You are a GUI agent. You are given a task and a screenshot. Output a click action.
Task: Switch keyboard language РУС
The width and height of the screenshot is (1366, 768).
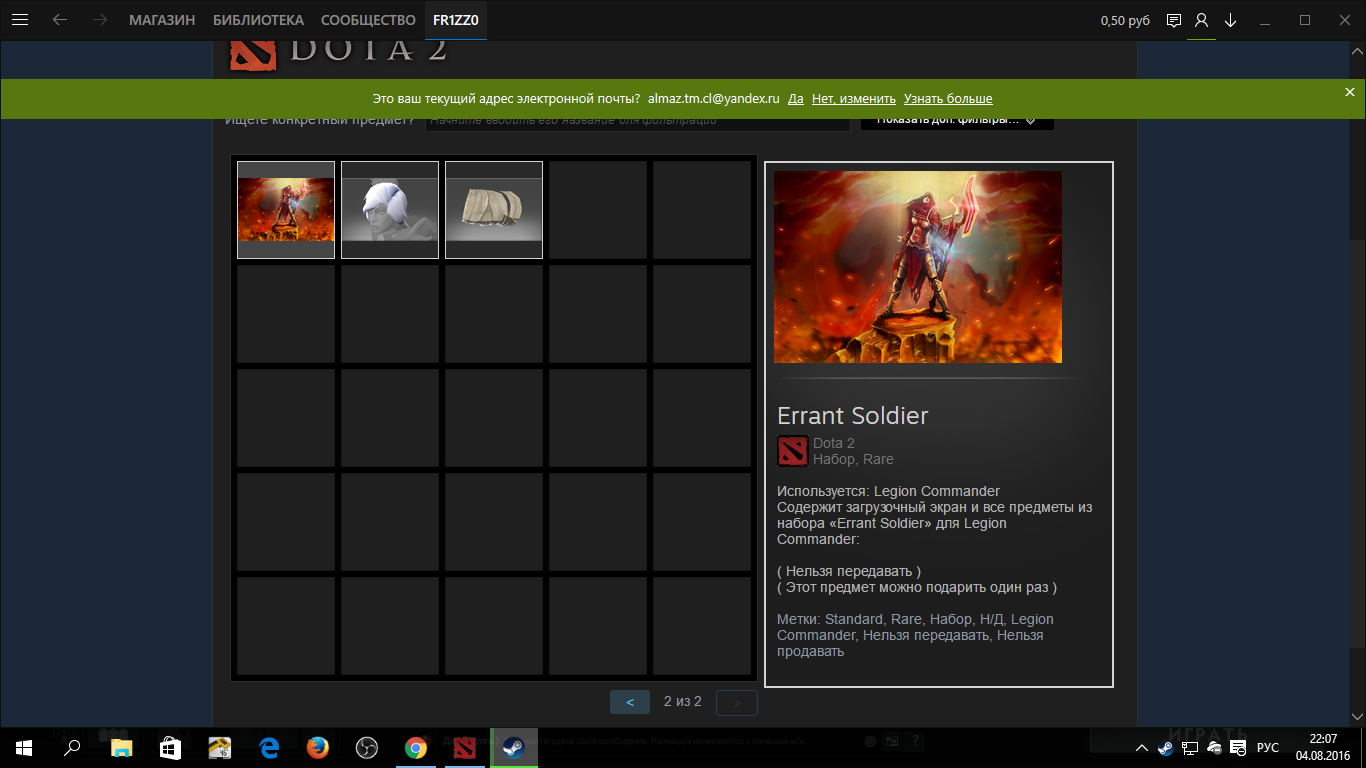click(x=1268, y=748)
